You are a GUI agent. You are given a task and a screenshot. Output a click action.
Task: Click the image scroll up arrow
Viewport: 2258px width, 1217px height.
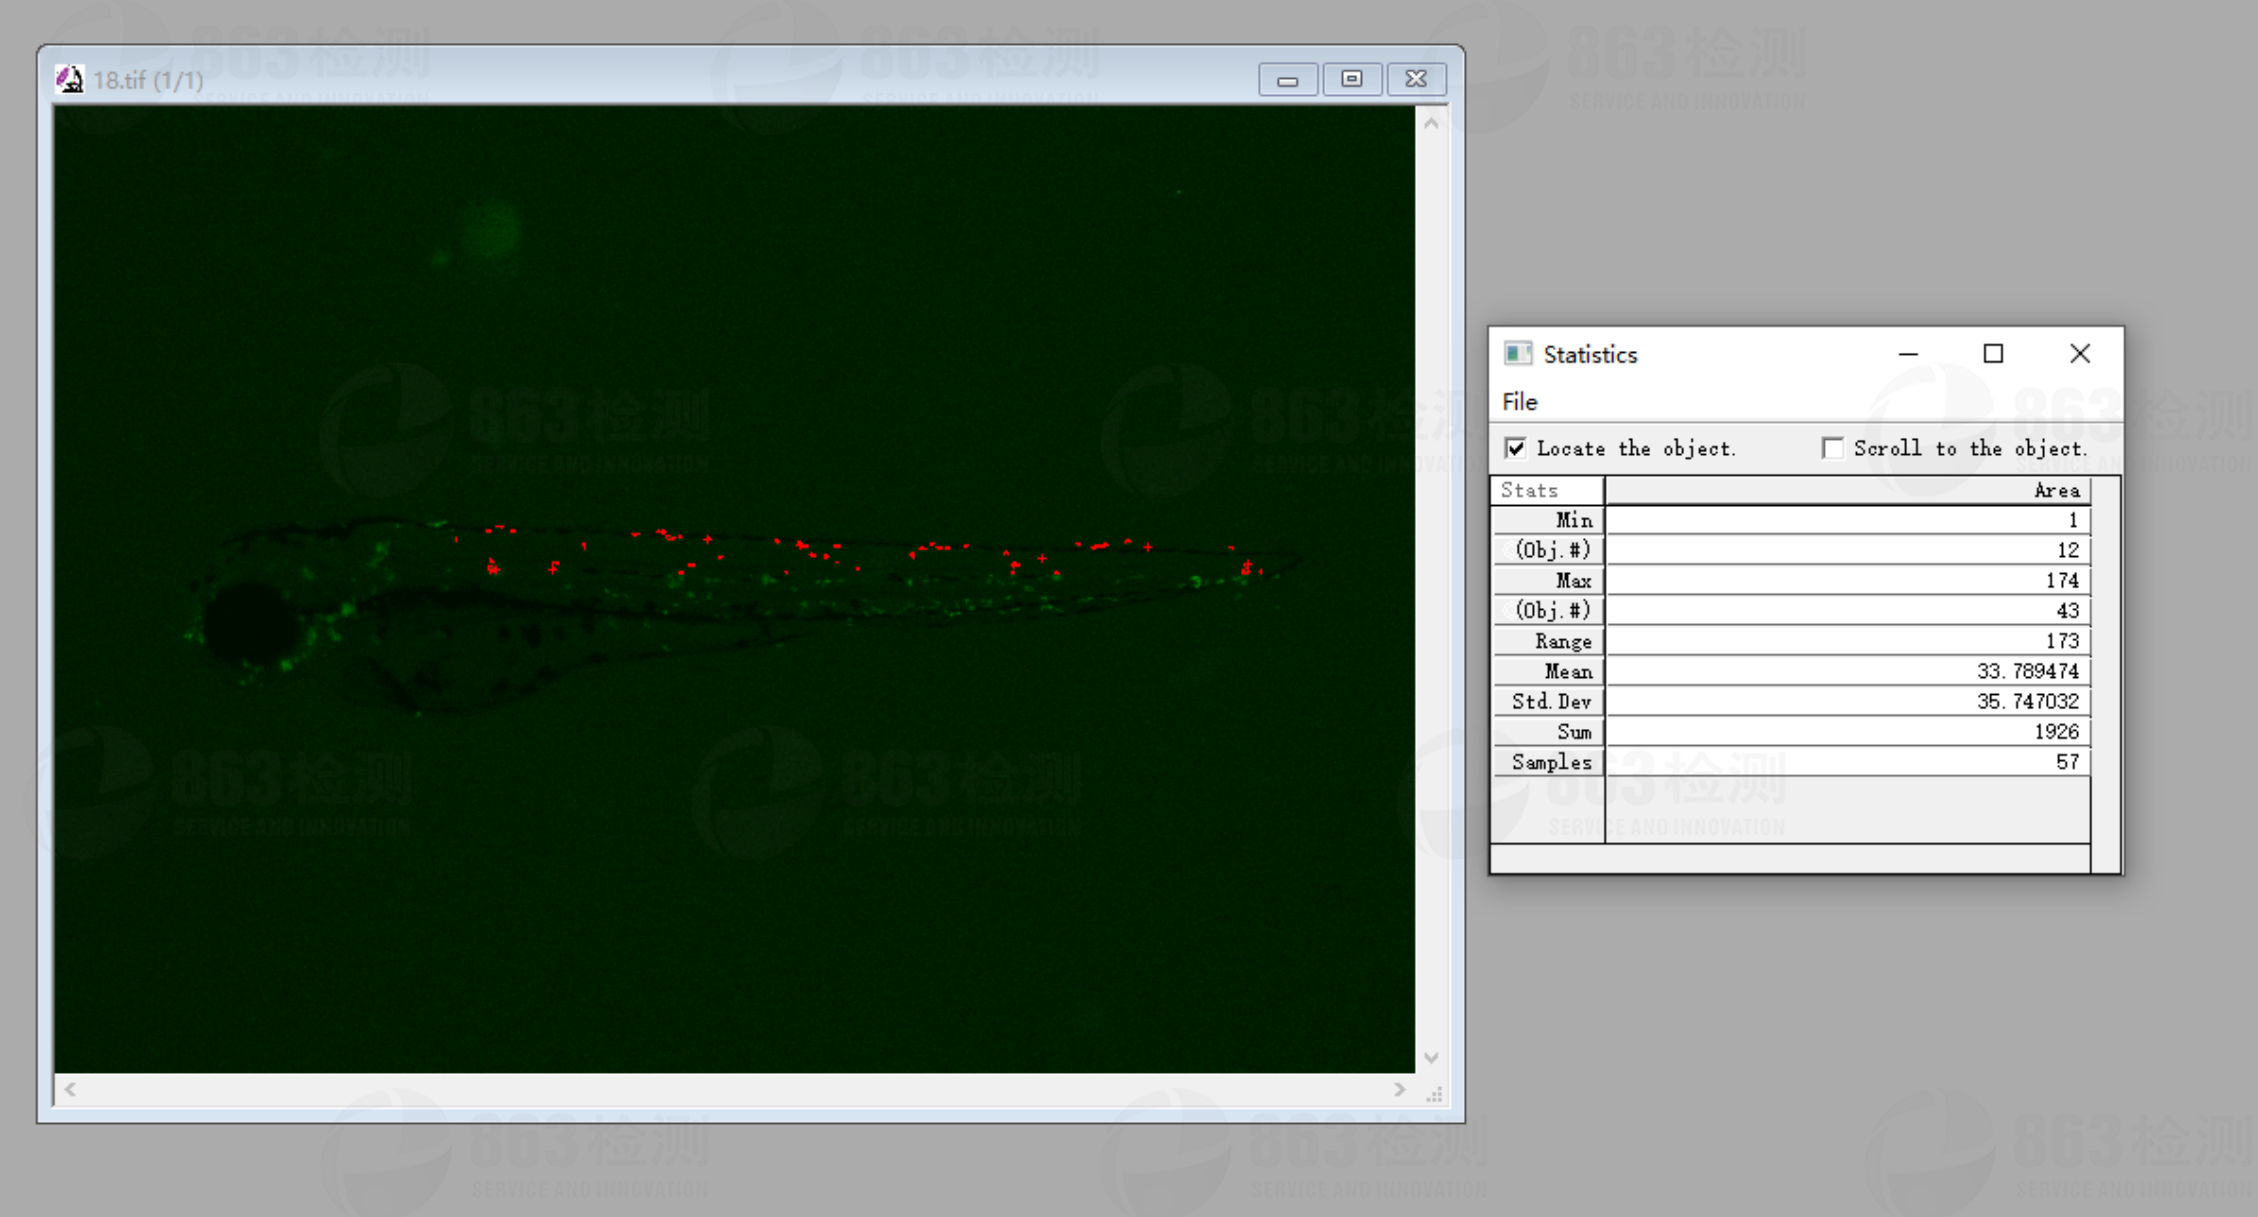tap(1431, 123)
